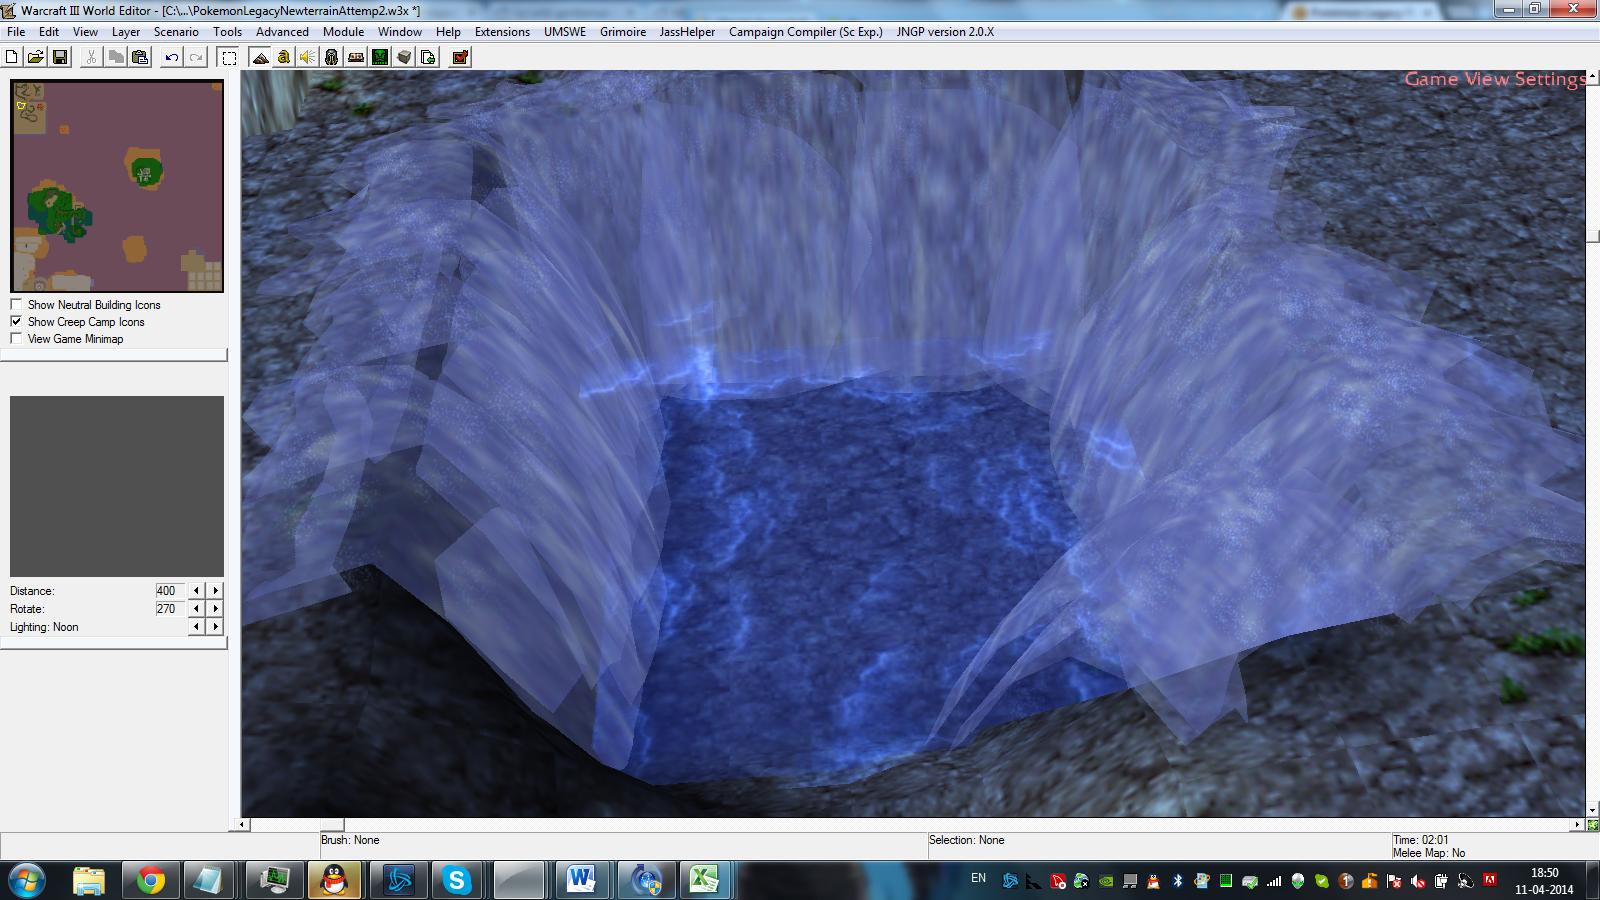Uncheck Show Creep Camp Icons
The height and width of the screenshot is (900, 1600).
(16, 322)
